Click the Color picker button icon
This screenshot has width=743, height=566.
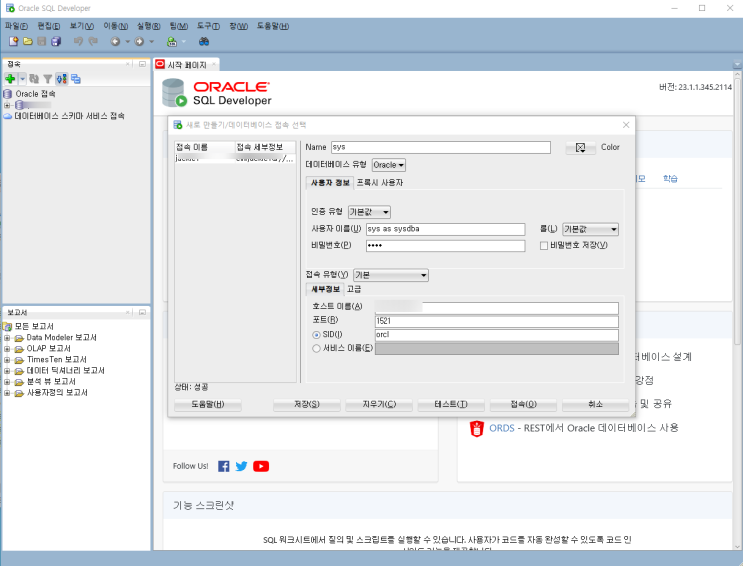point(580,147)
